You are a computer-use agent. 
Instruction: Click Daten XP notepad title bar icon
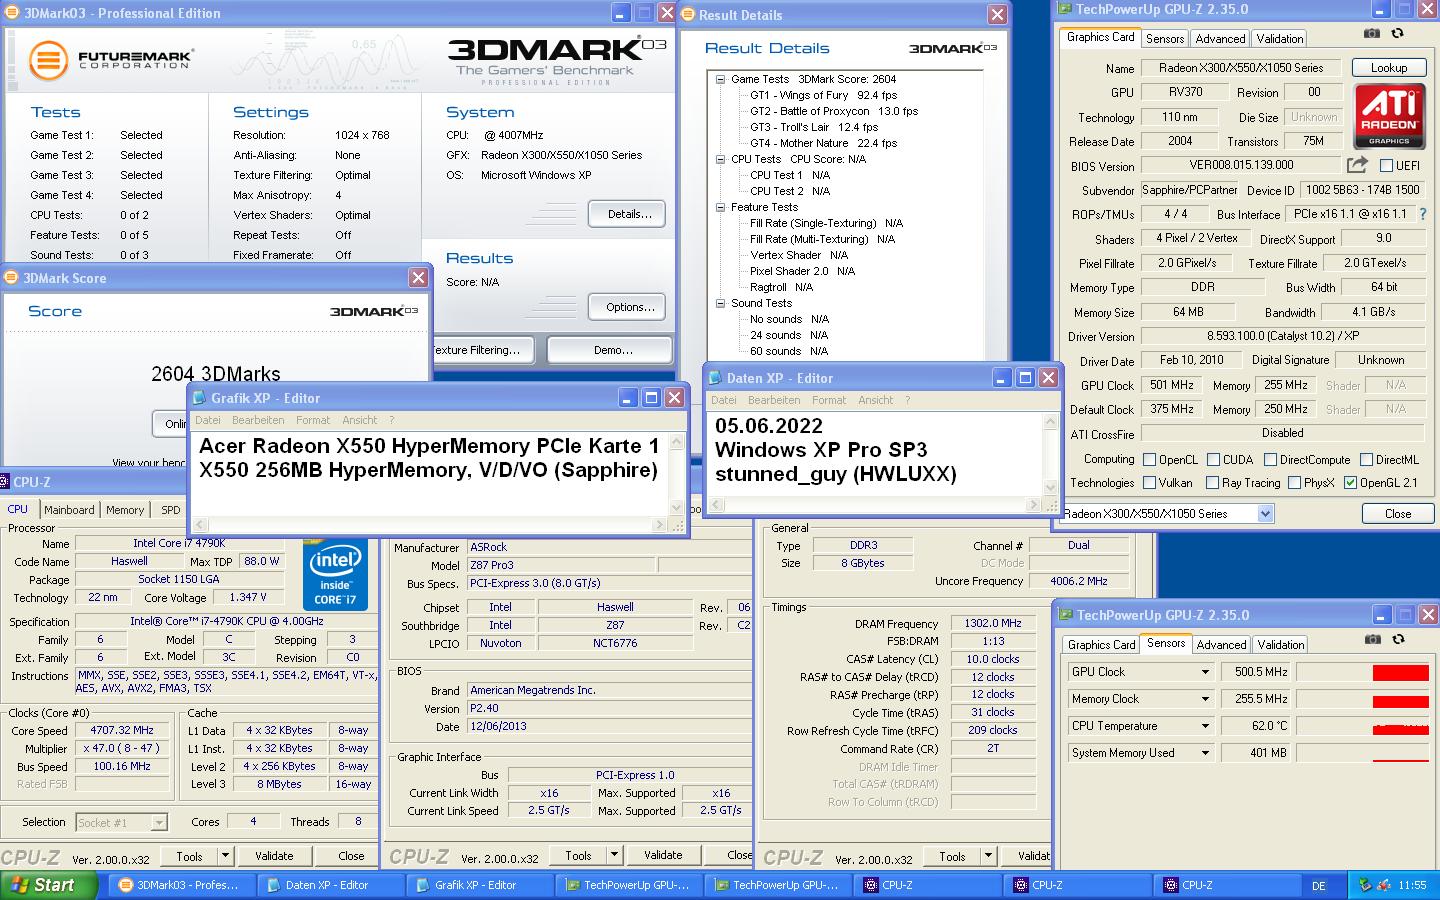click(x=716, y=378)
